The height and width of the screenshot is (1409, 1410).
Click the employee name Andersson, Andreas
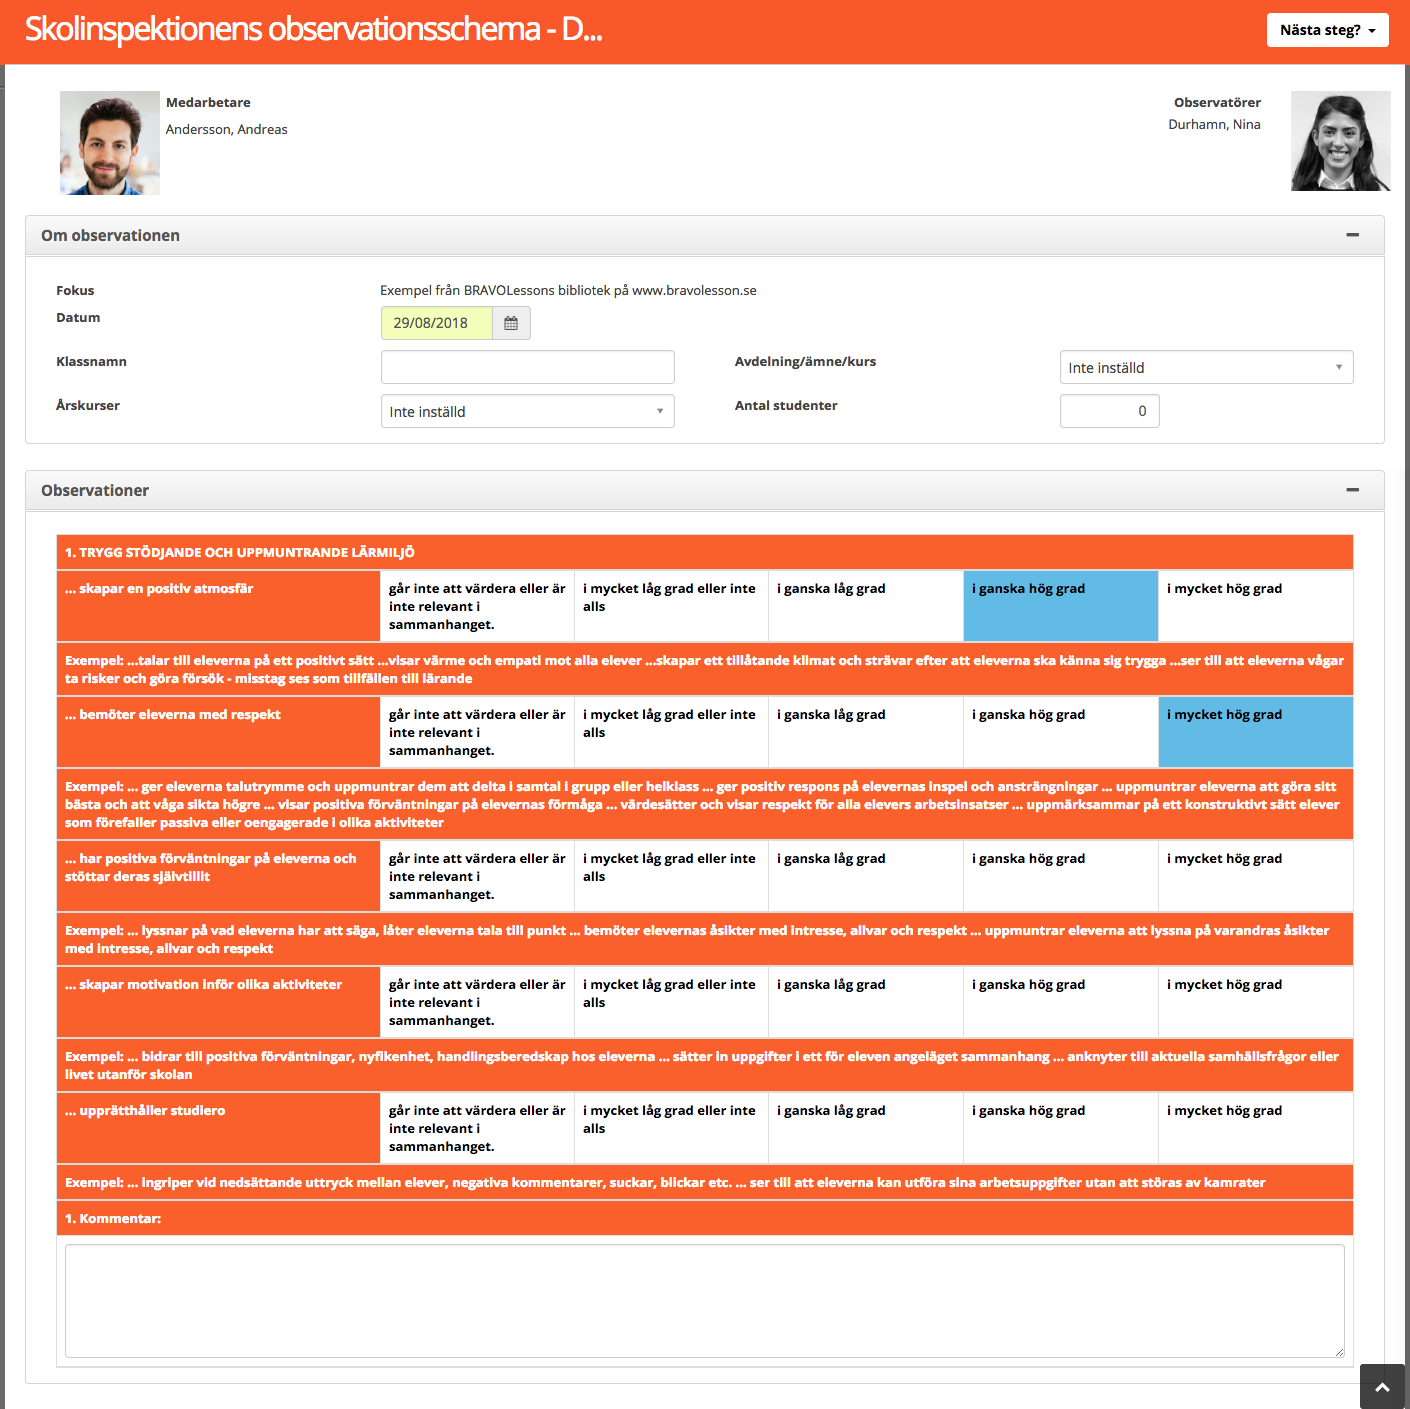click(227, 129)
